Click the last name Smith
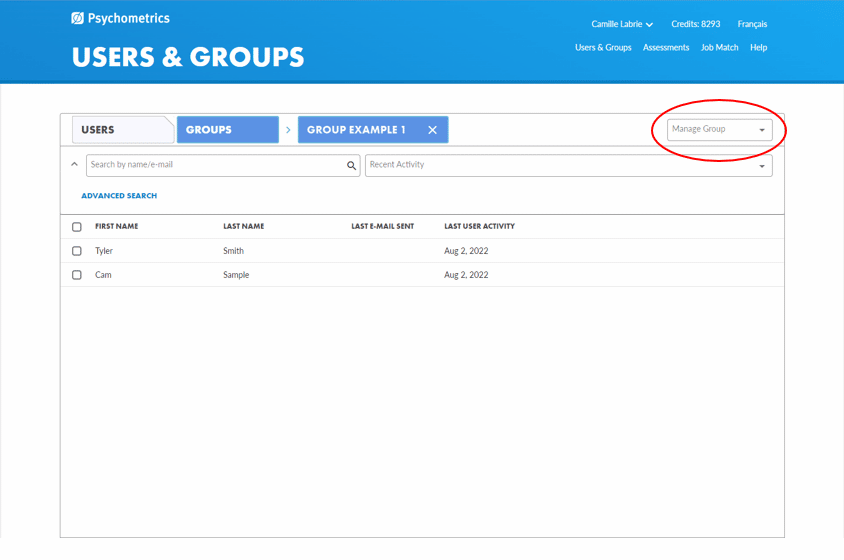The height and width of the screenshot is (560, 844). point(233,251)
